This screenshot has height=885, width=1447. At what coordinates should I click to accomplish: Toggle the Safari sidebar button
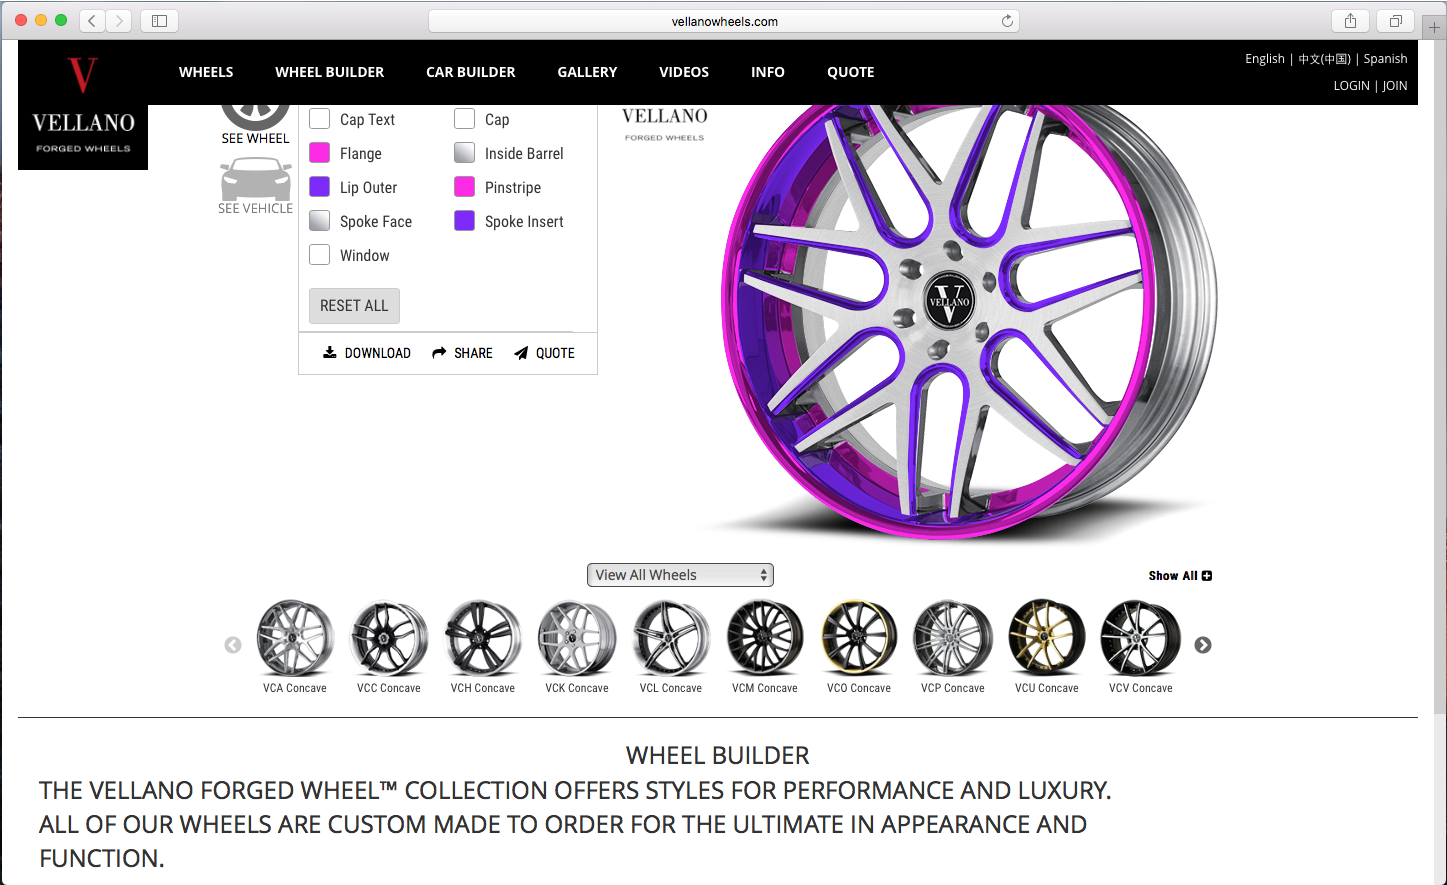click(159, 20)
